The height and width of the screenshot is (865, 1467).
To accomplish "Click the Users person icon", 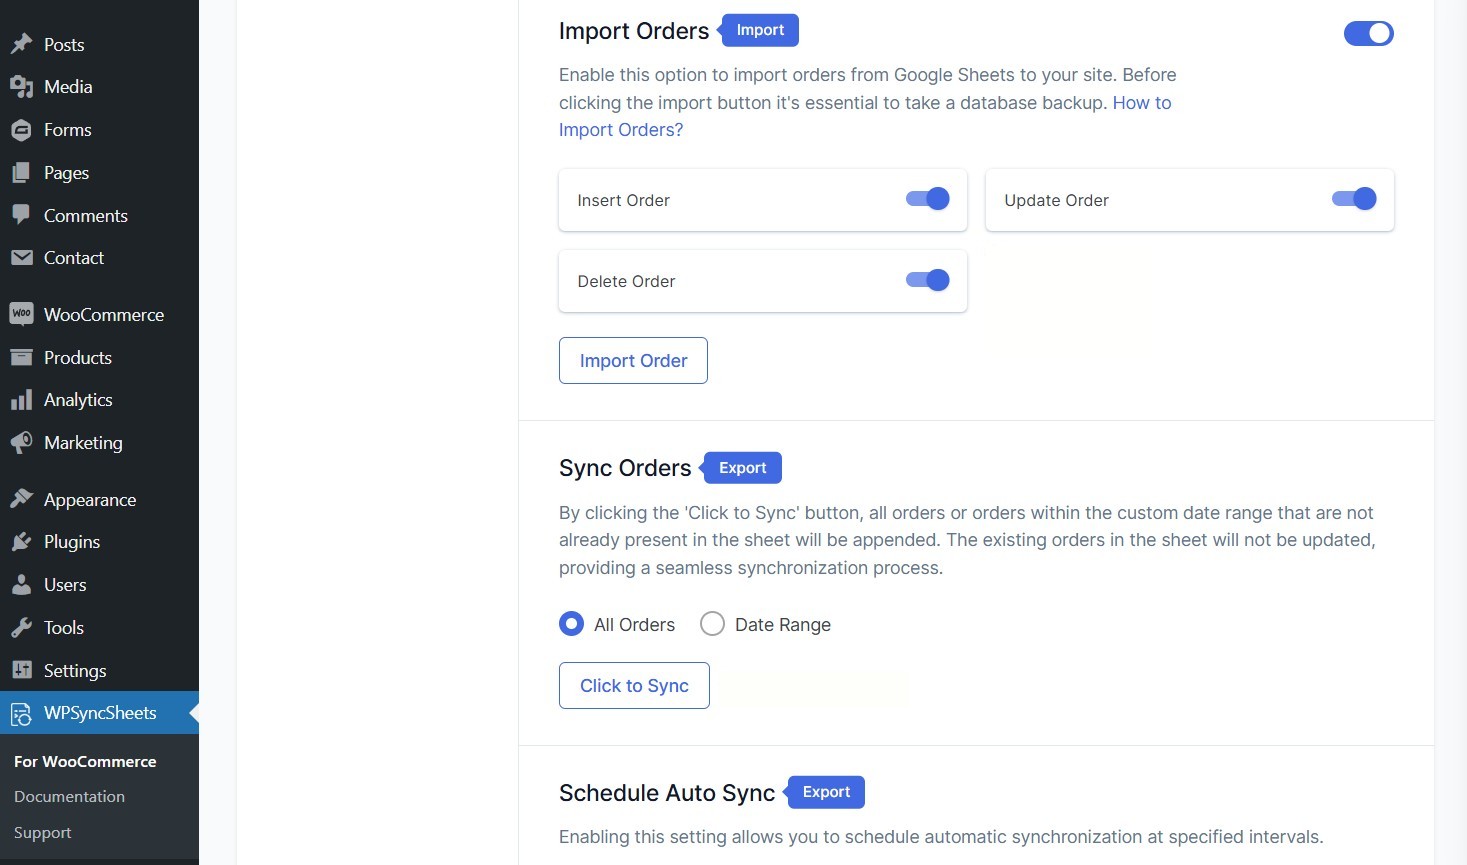I will pos(21,585).
